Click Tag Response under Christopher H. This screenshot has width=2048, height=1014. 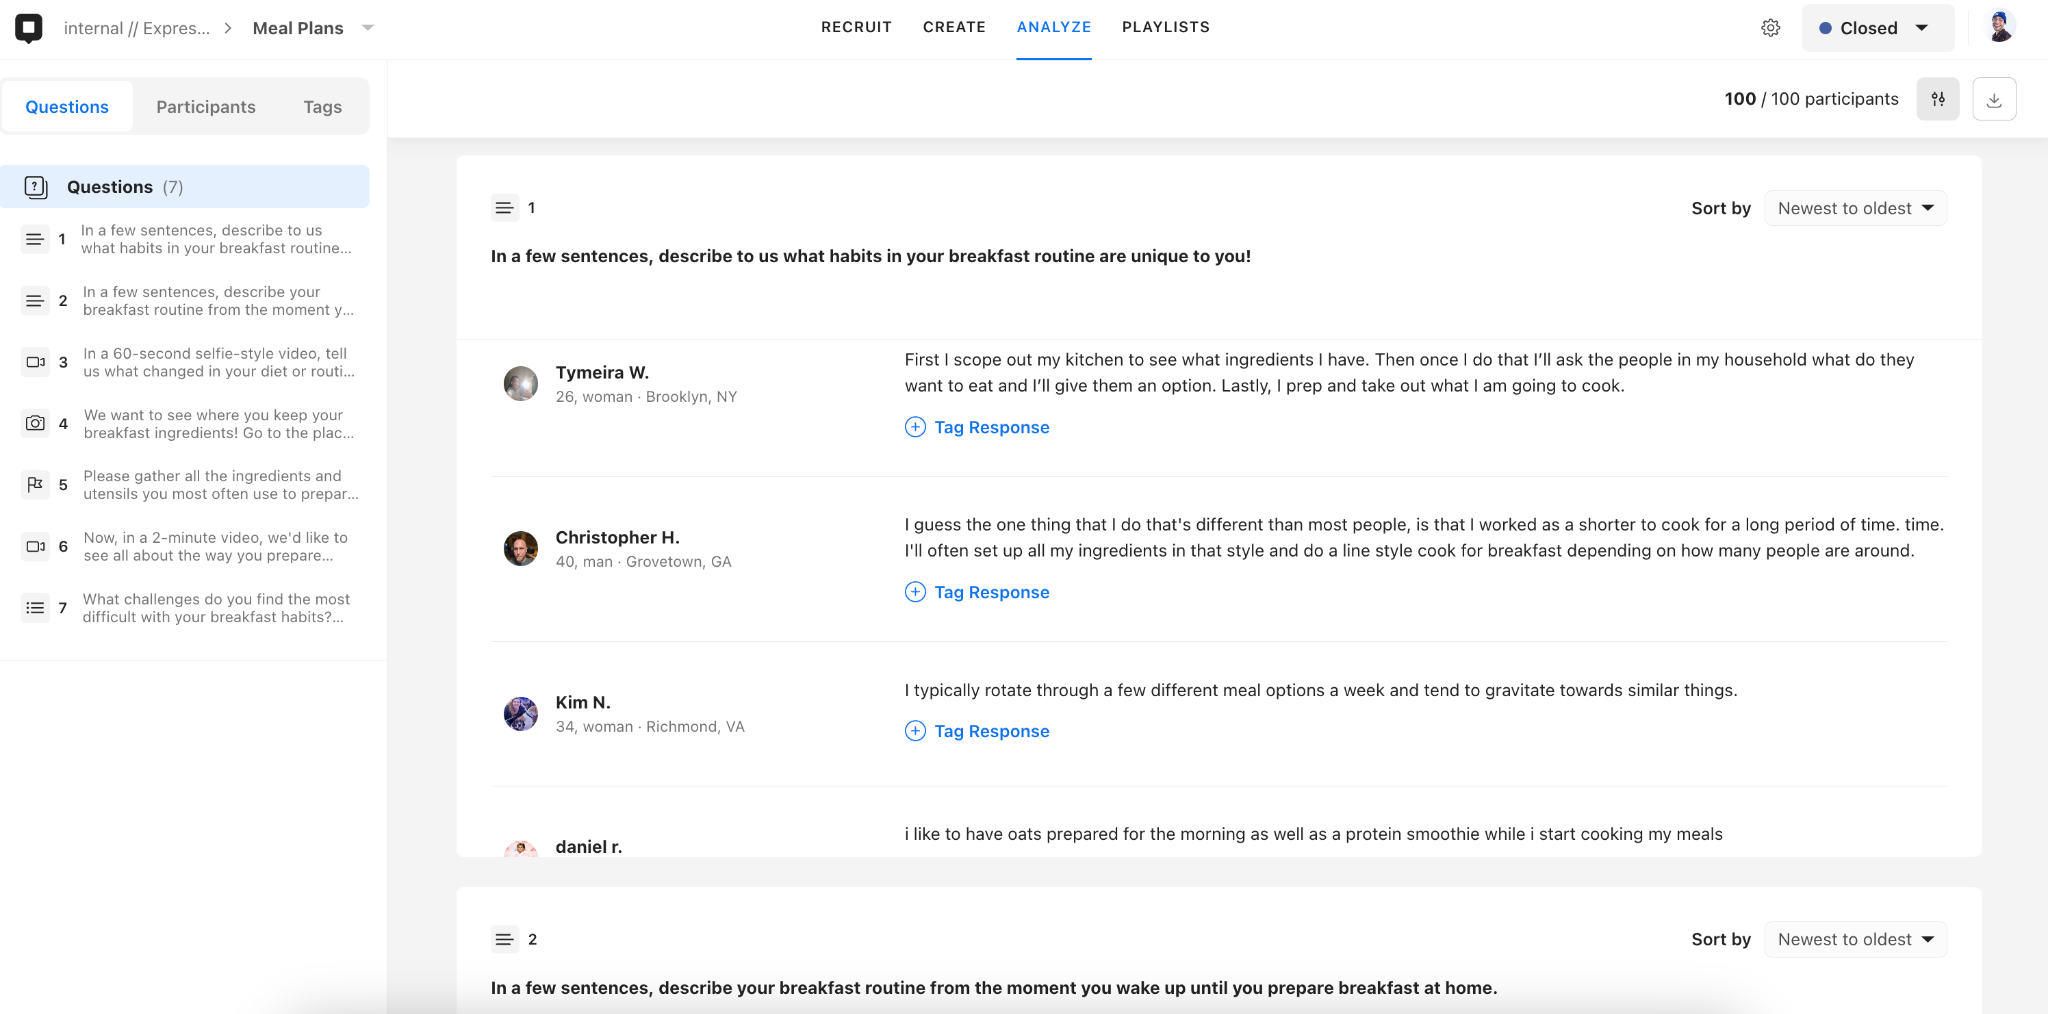pyautogui.click(x=992, y=592)
